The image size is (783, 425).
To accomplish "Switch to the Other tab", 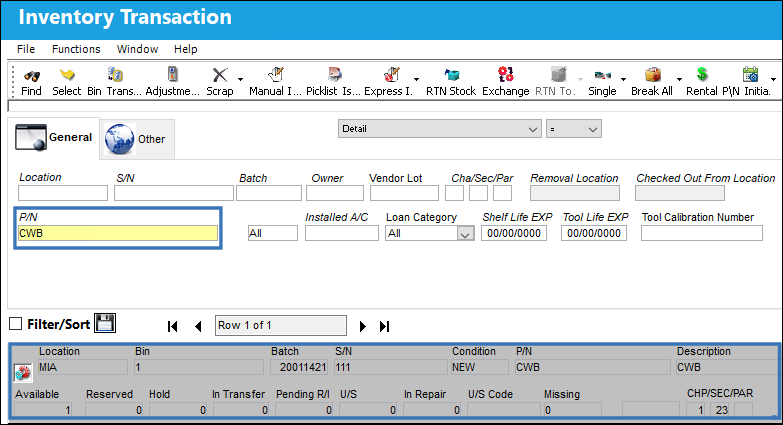I will (137, 139).
